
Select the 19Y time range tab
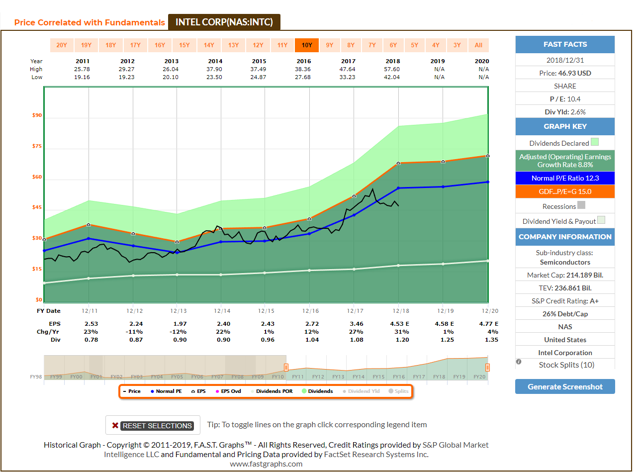[86, 45]
